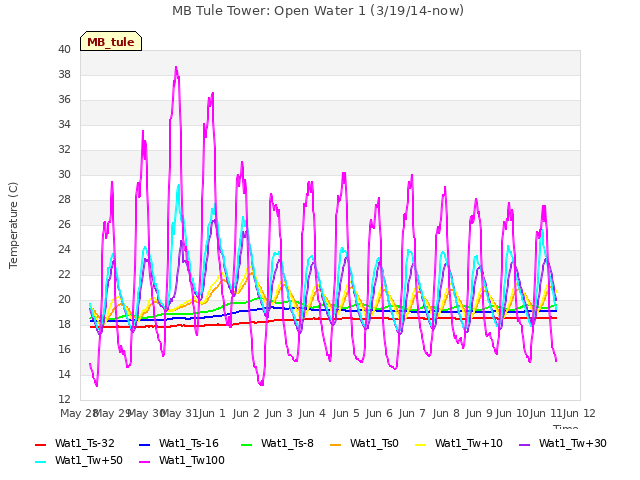
Task: Click the Wat1_Tw+30 legend label
Action: coord(573,444)
